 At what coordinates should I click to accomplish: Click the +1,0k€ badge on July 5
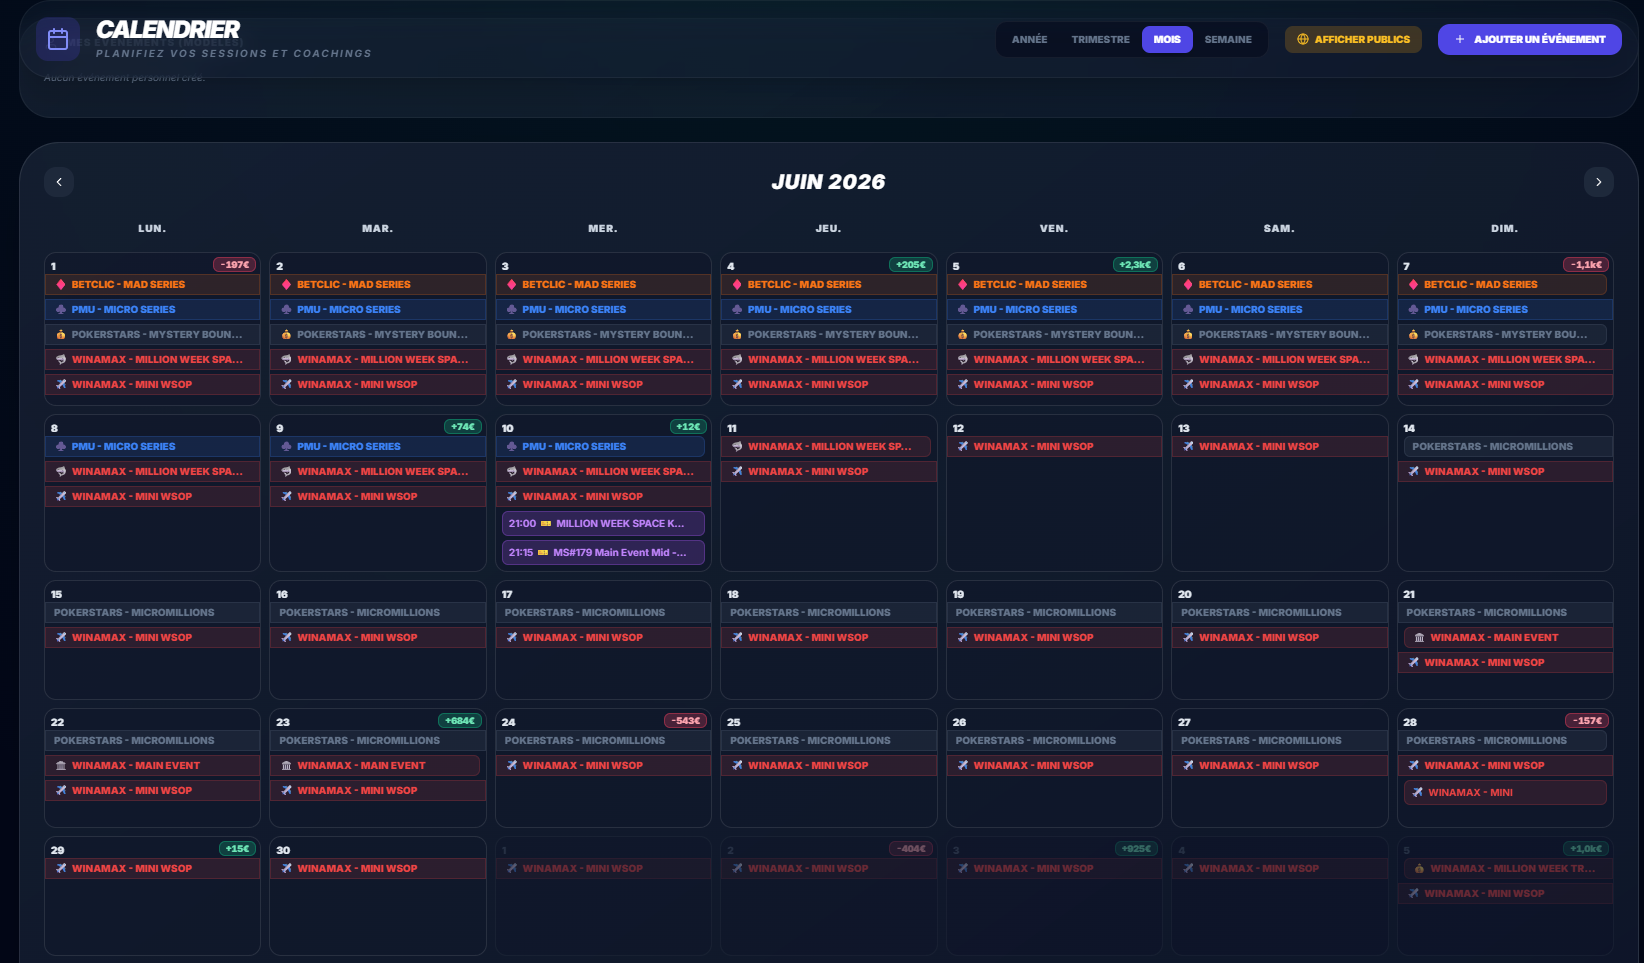click(1587, 849)
